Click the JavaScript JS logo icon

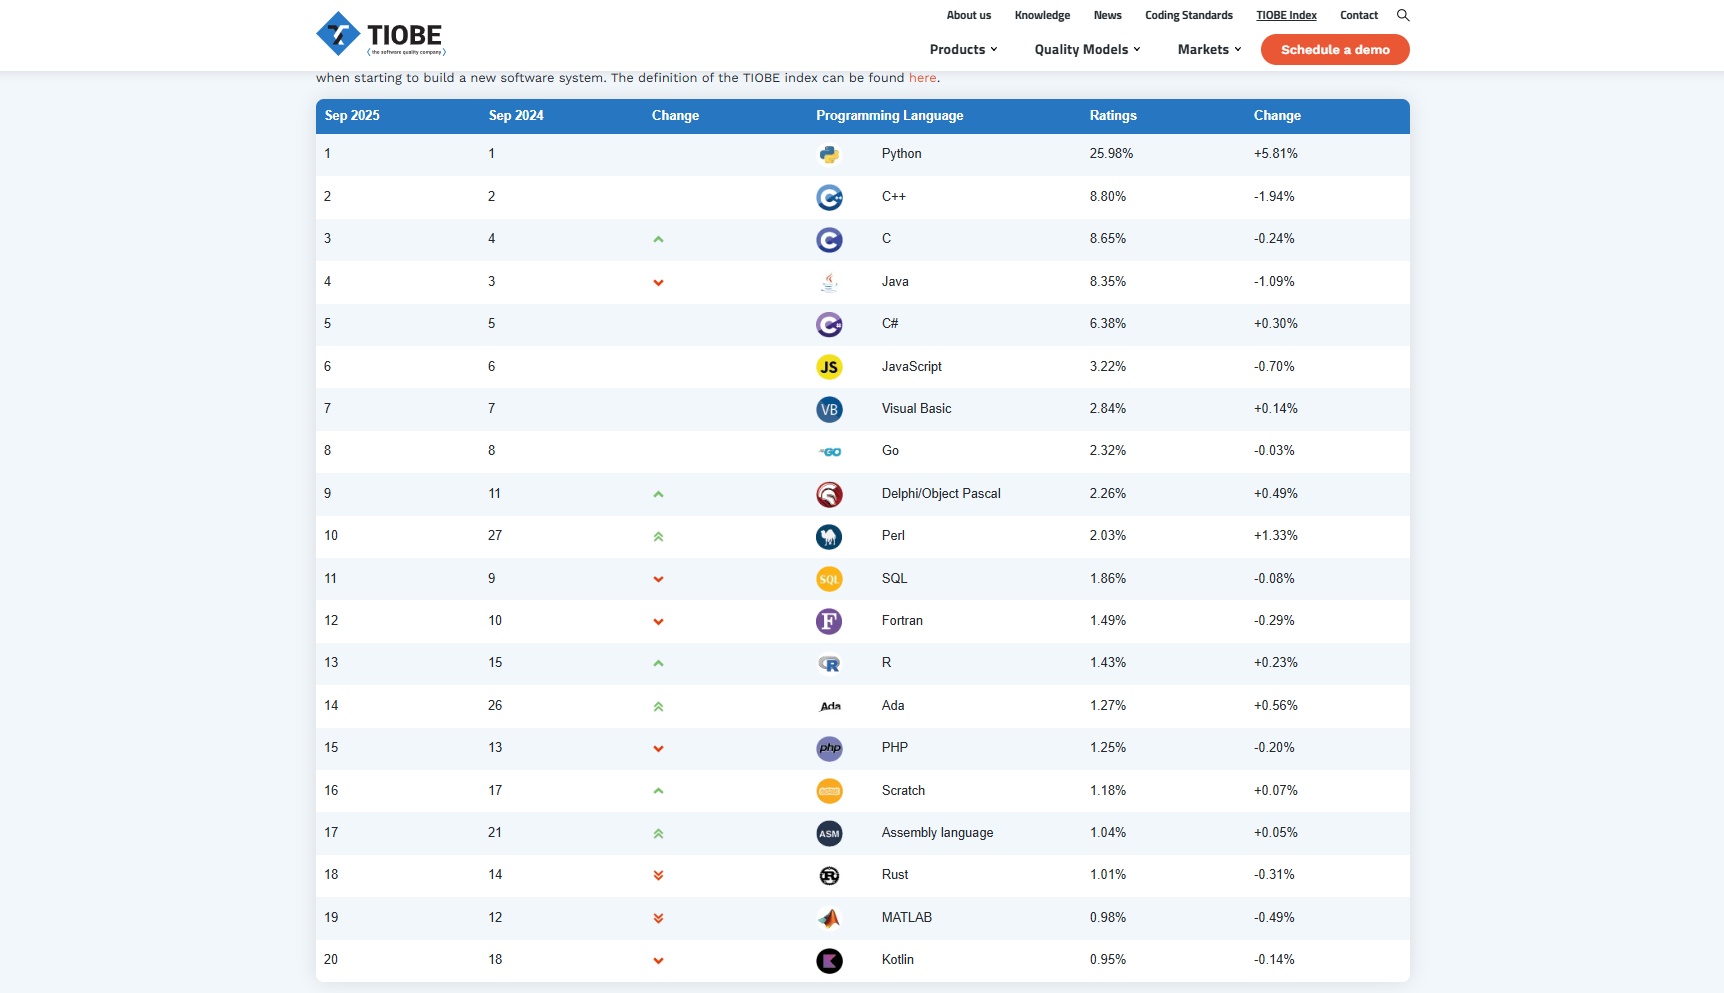click(829, 367)
